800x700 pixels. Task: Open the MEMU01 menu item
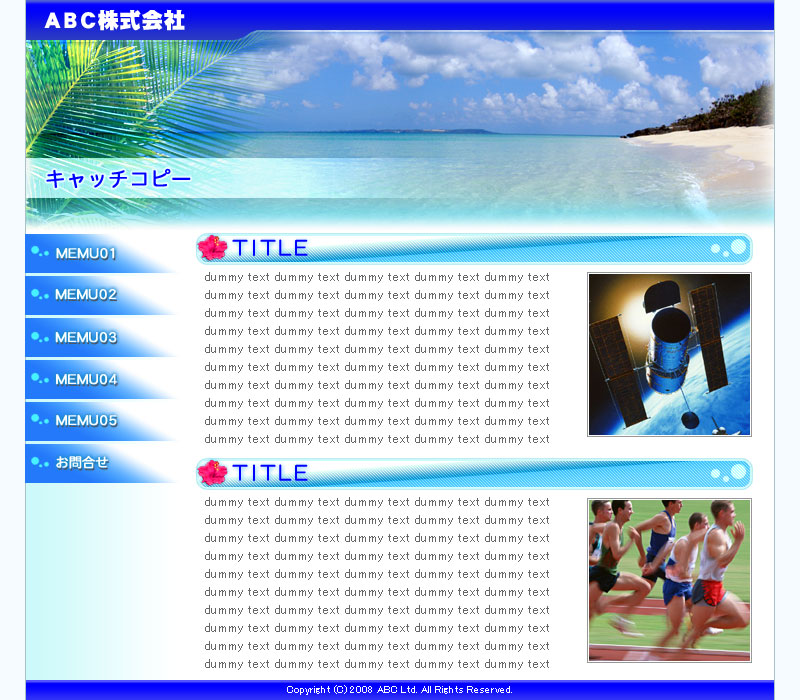(x=101, y=254)
